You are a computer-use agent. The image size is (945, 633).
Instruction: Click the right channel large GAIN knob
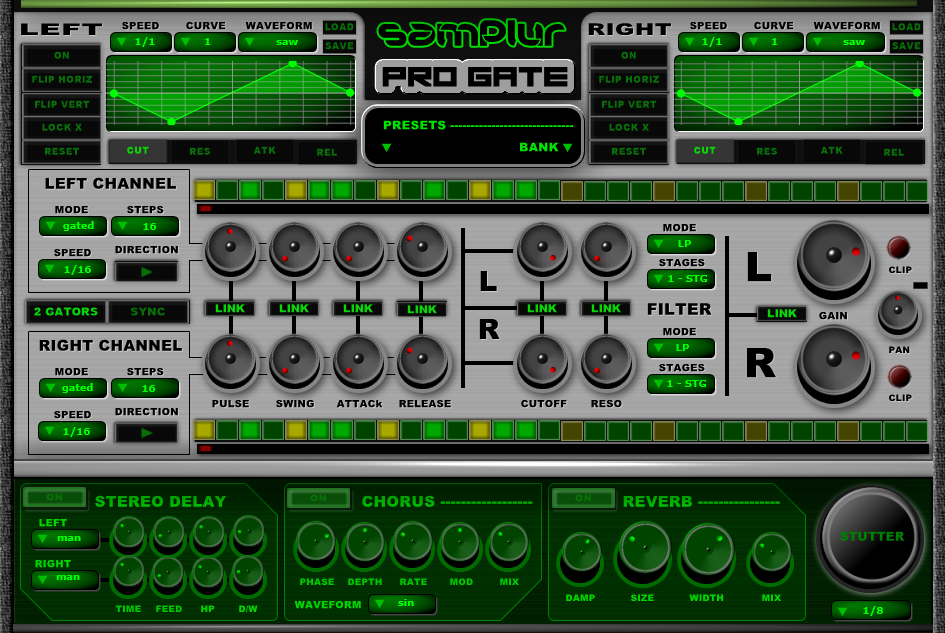(834, 362)
